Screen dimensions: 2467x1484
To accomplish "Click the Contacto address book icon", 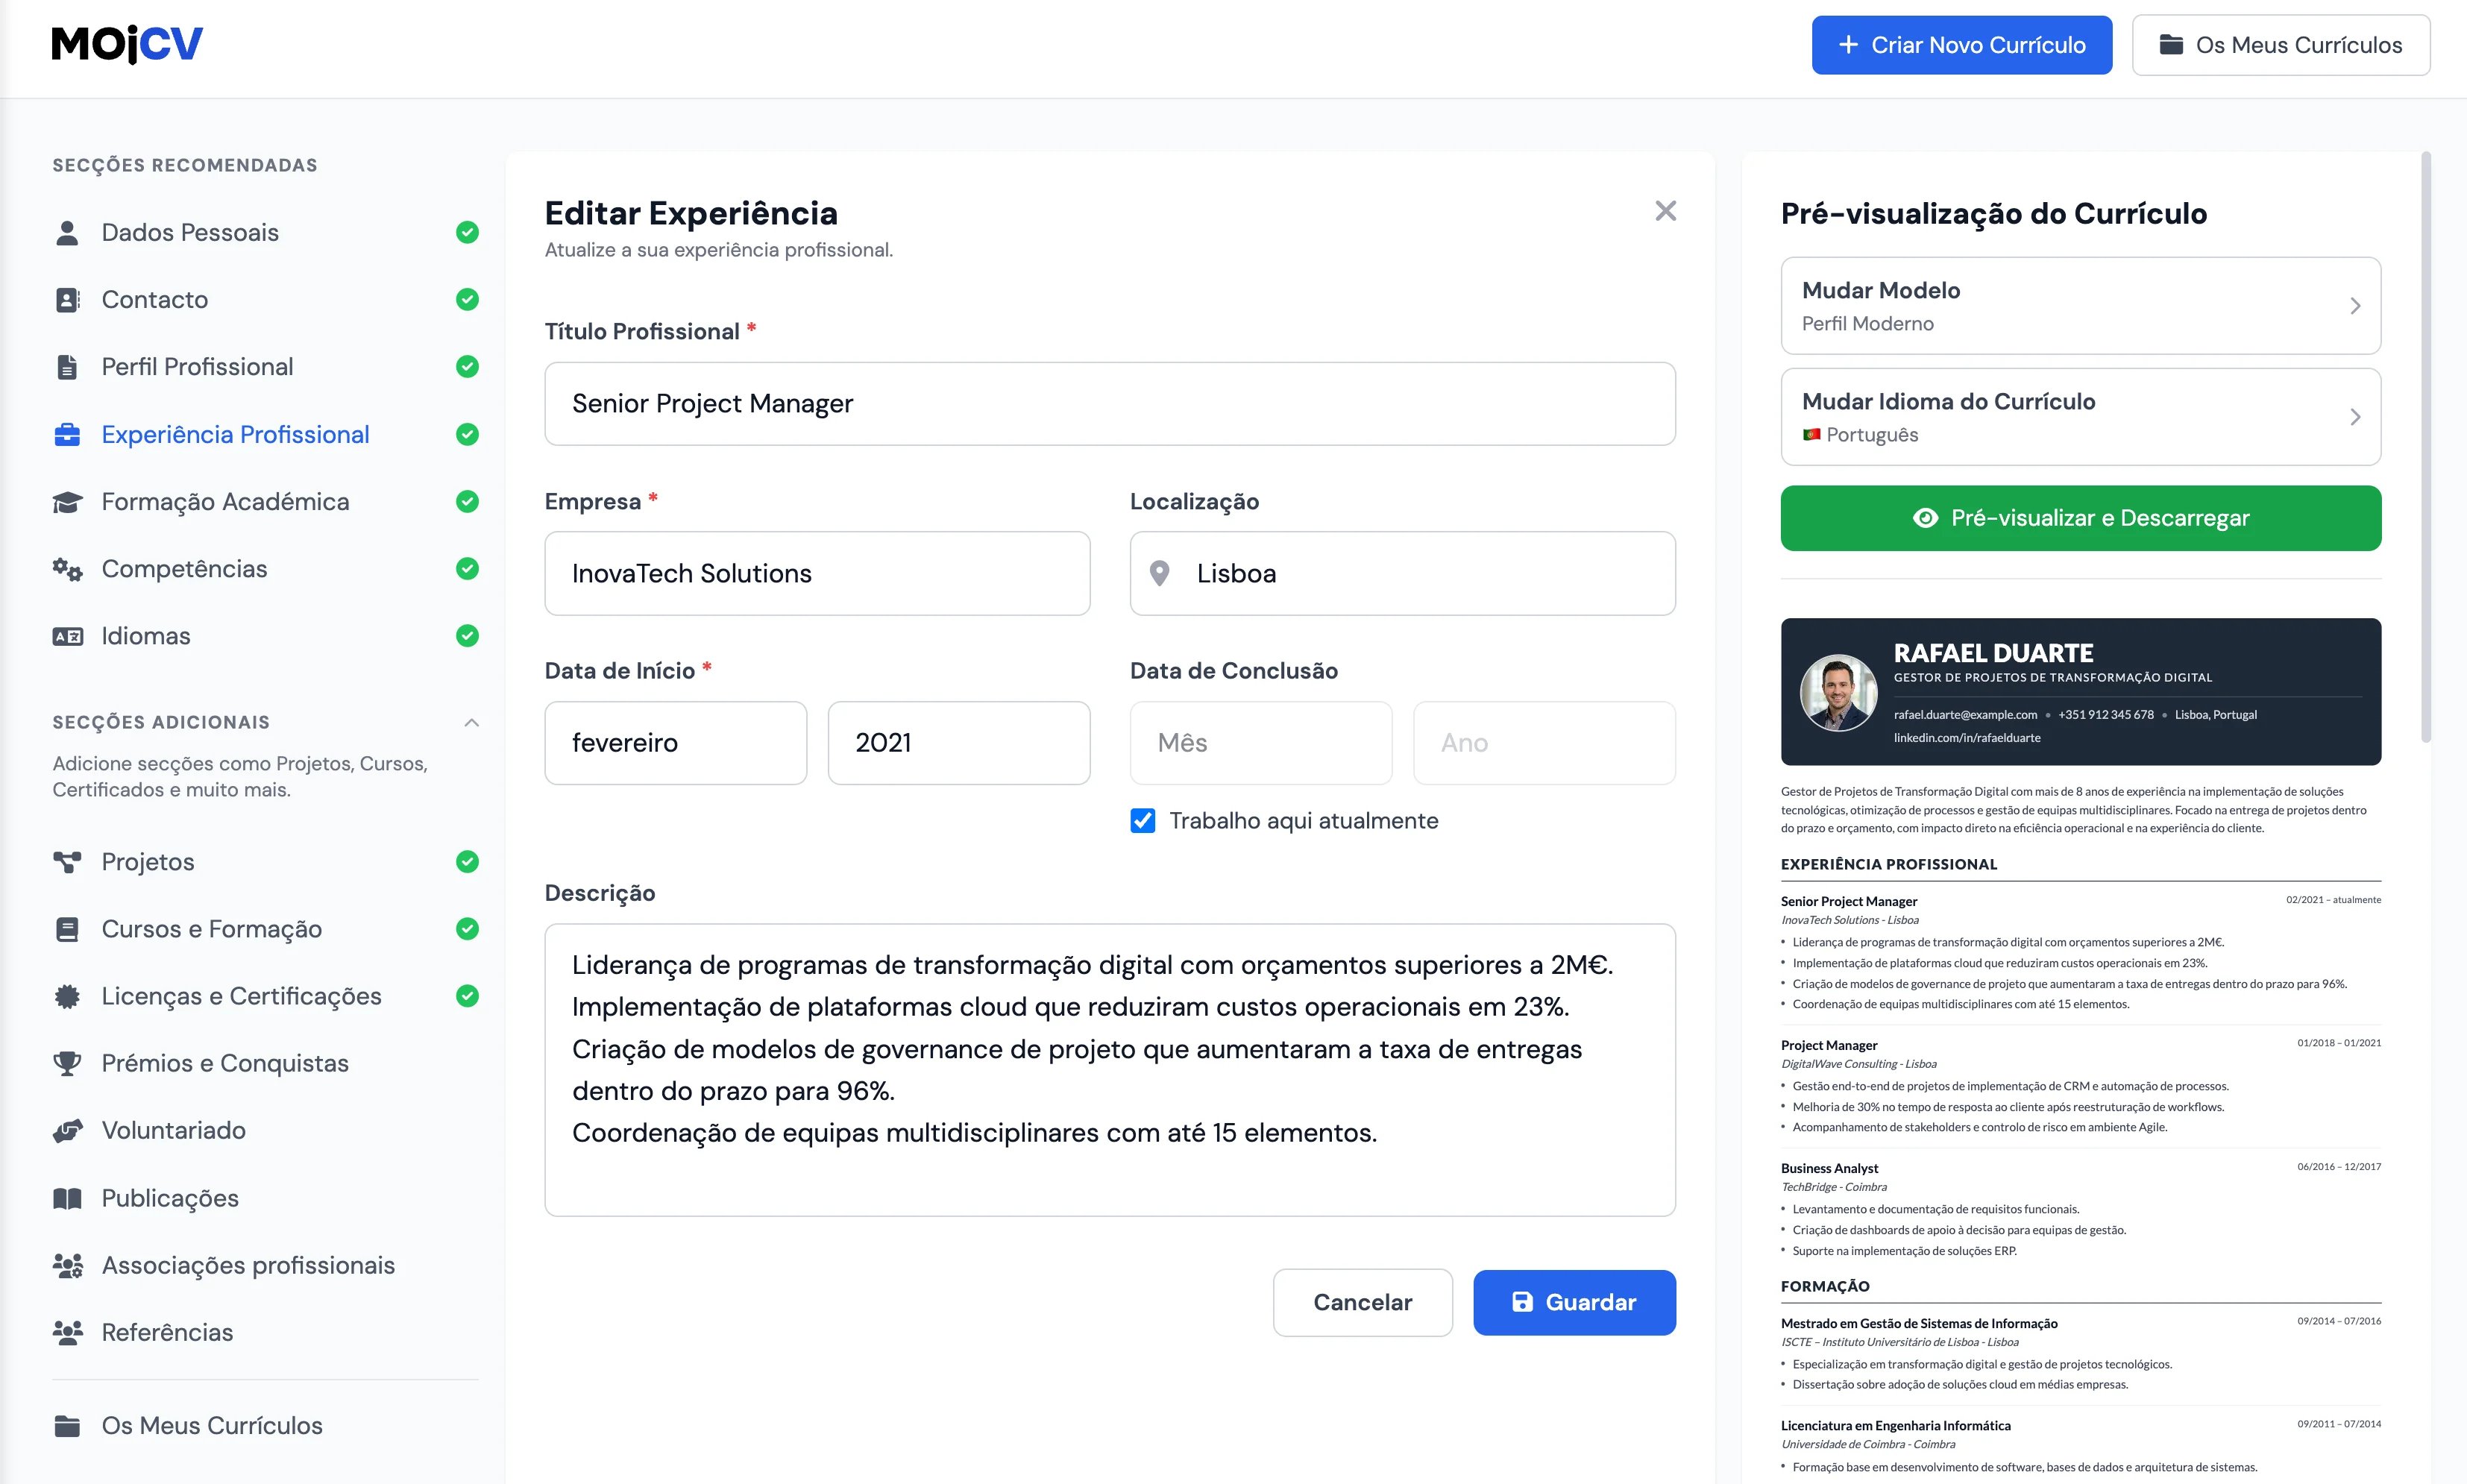I will click(67, 299).
